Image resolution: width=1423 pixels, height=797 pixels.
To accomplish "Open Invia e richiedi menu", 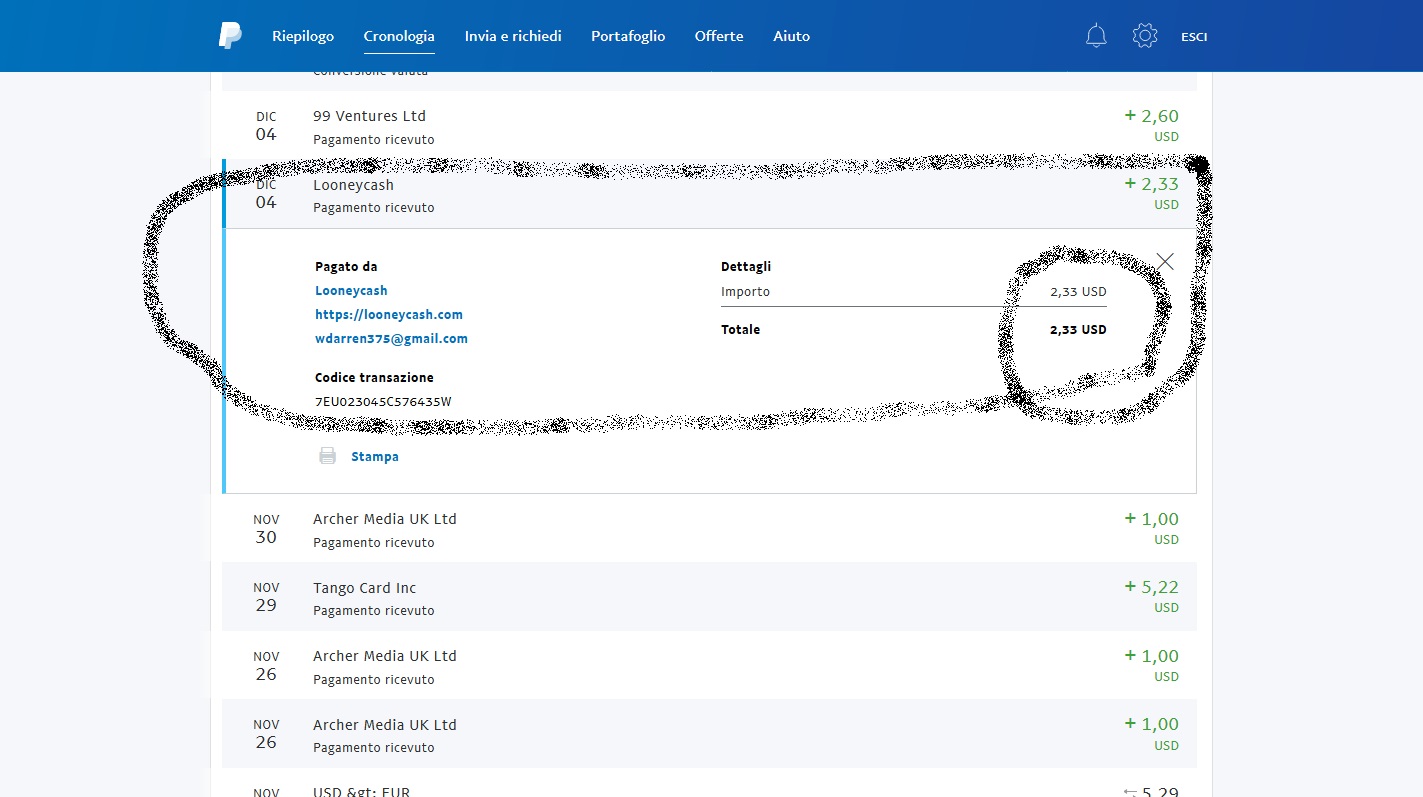I will tap(513, 36).
